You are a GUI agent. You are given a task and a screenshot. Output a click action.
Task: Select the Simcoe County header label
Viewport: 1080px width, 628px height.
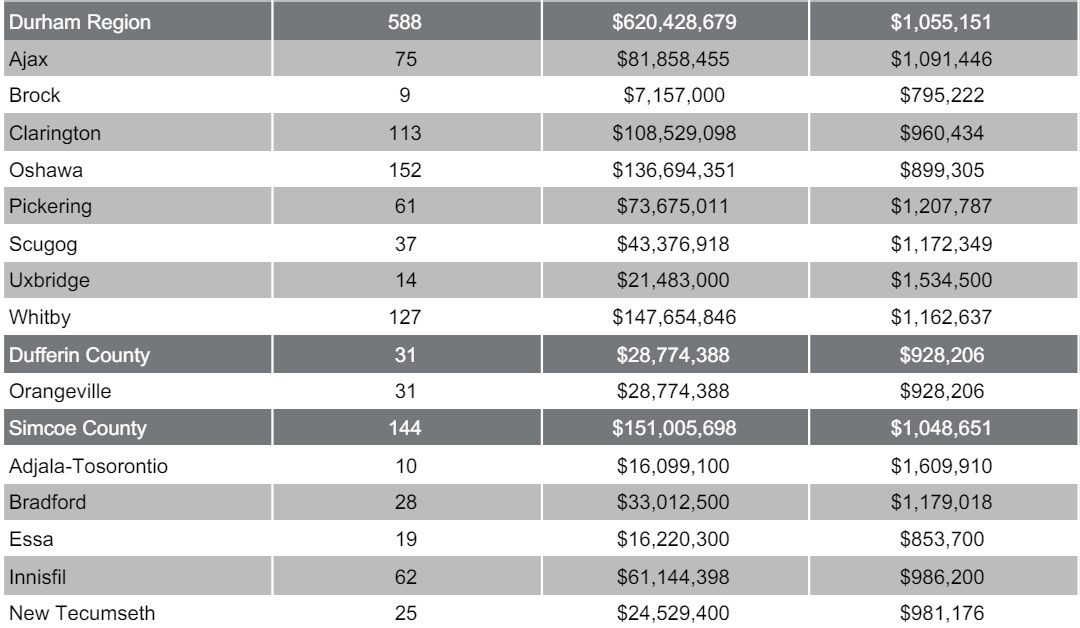pos(63,428)
